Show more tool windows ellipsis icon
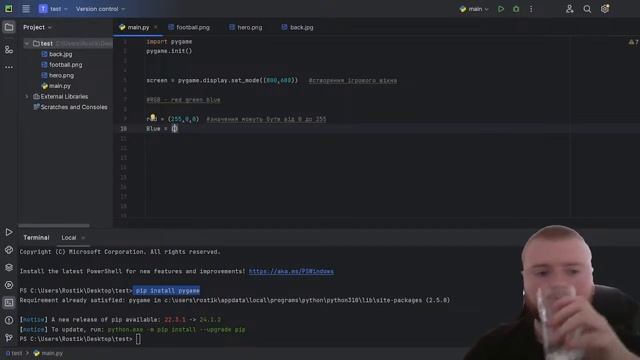Viewport: 640px width, 360px height. coord(9,67)
